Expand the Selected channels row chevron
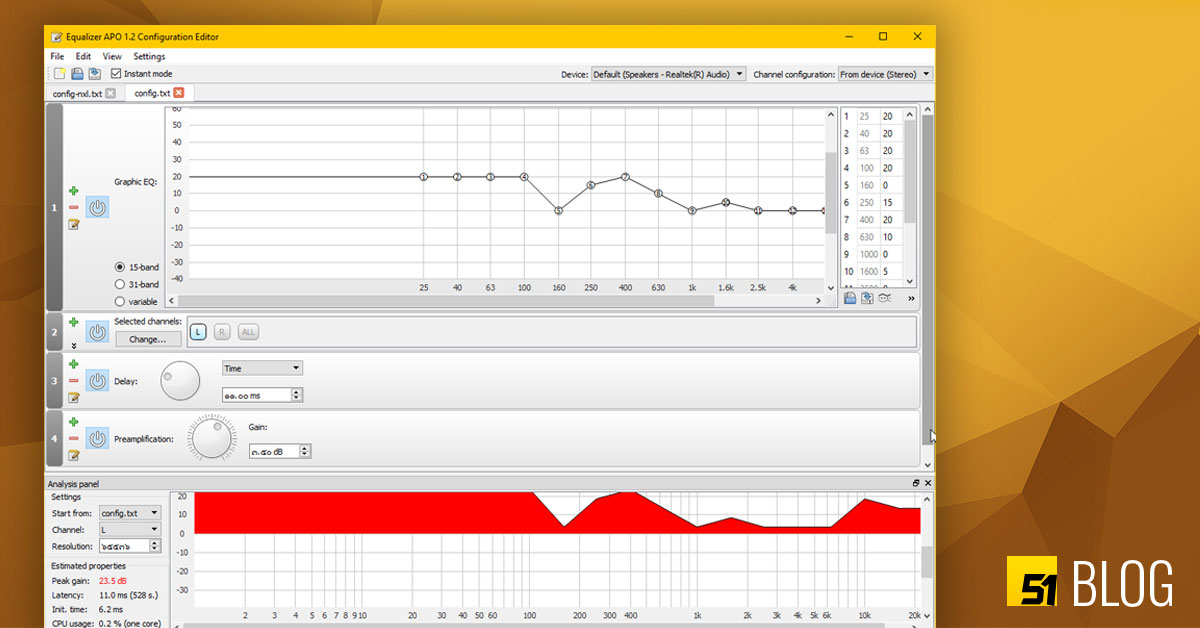Screen dimensions: 1200x628 73,344
